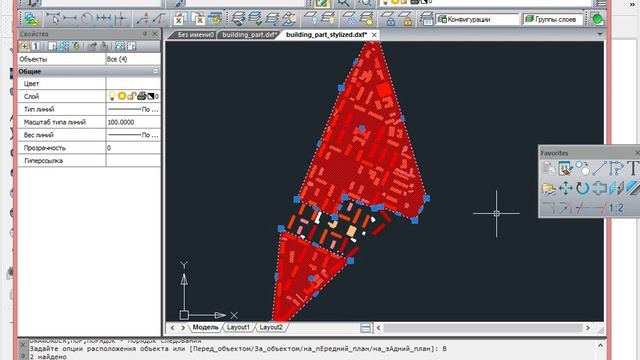Switch to the Layout1 tab
Viewport: 640px width, 360px height.
pos(238,327)
